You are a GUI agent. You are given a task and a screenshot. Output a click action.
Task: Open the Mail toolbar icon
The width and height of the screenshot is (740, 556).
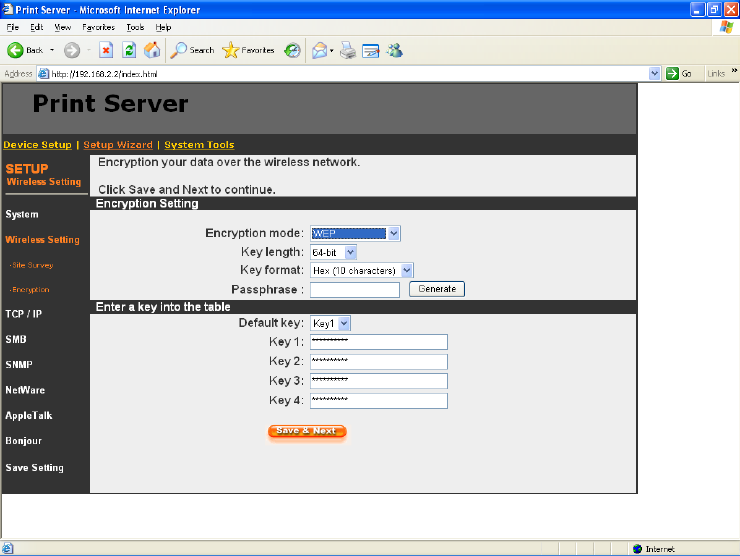(x=320, y=50)
